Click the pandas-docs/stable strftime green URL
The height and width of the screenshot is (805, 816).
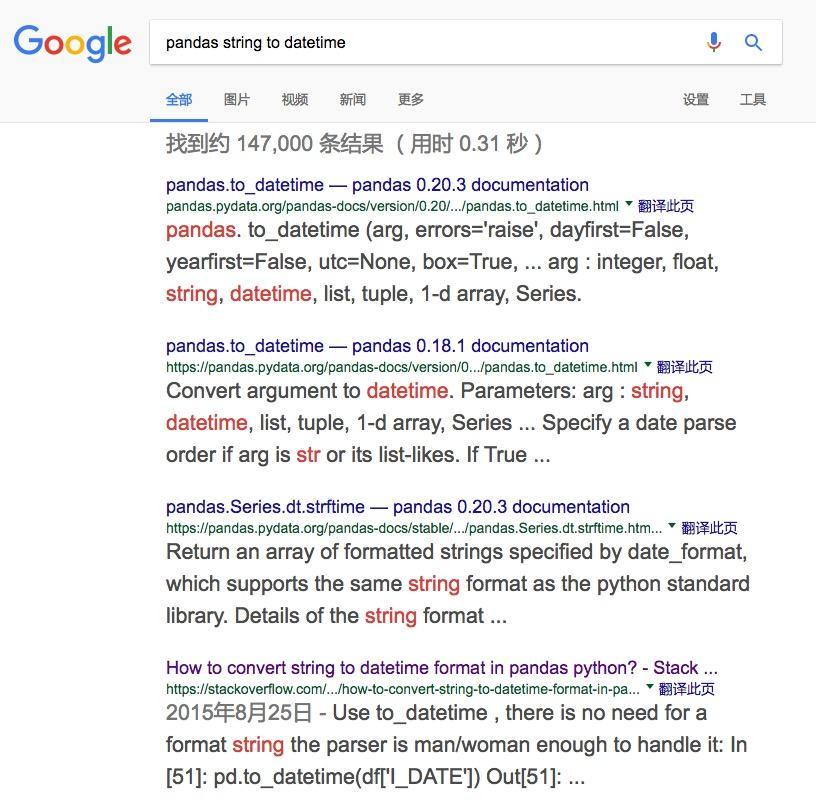point(414,529)
